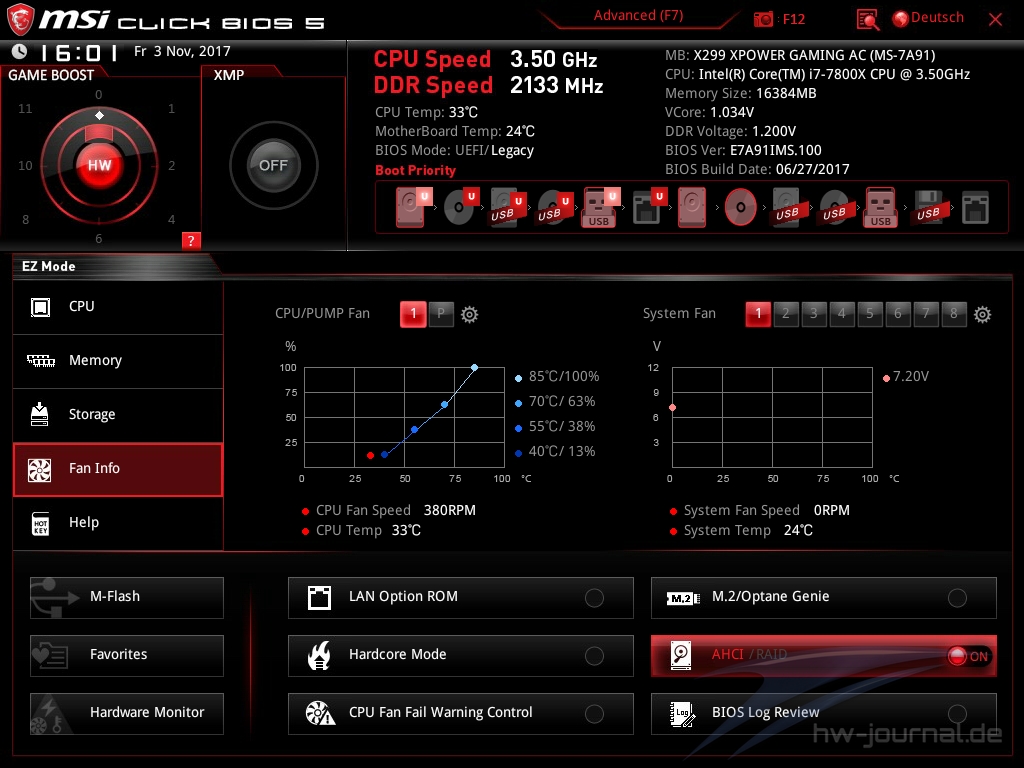Open Favorites button
Image resolution: width=1024 pixels, height=768 pixels.
[x=127, y=656]
